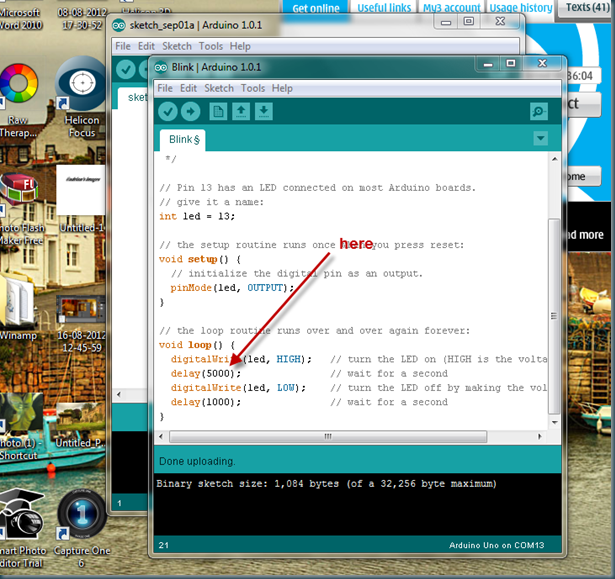Close the sketch_sep01a Arduino window
615x579 pixels.
(500, 22)
